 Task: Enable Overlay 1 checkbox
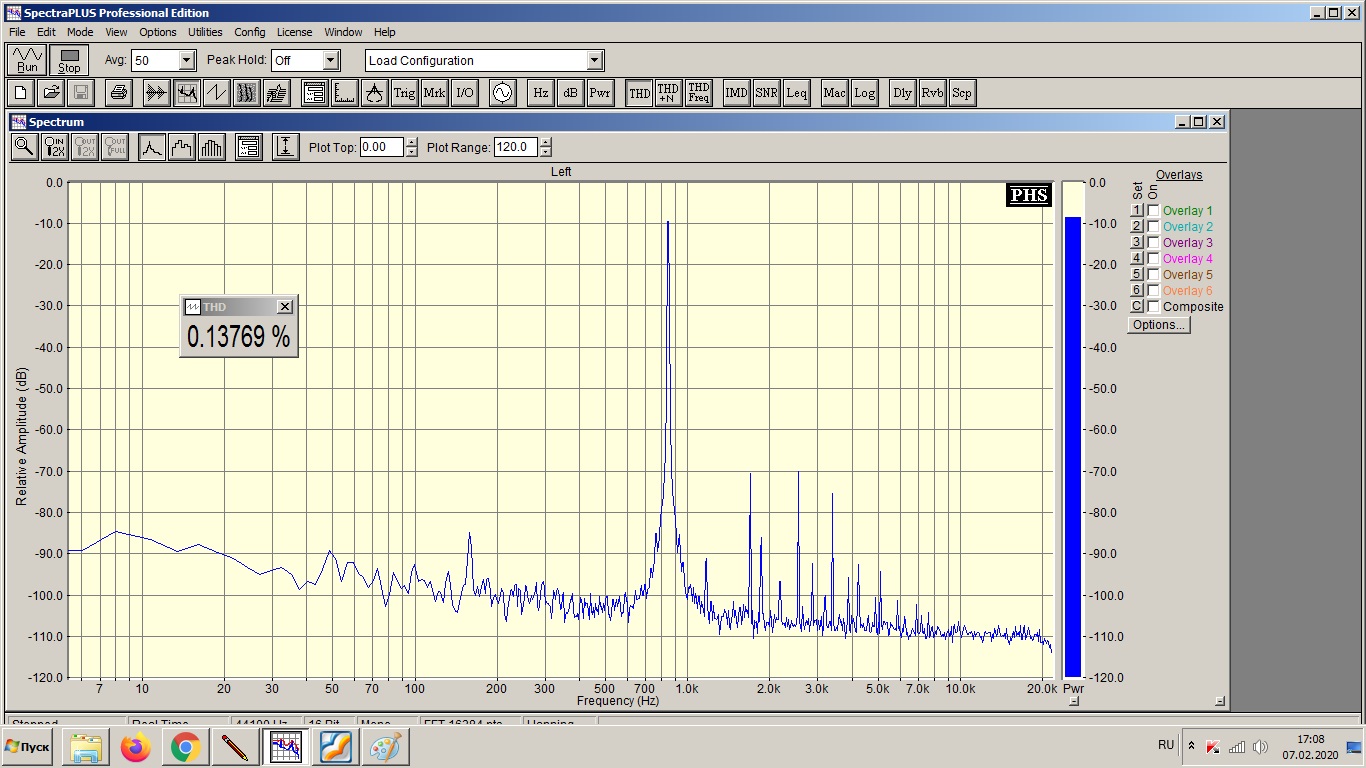(1153, 211)
